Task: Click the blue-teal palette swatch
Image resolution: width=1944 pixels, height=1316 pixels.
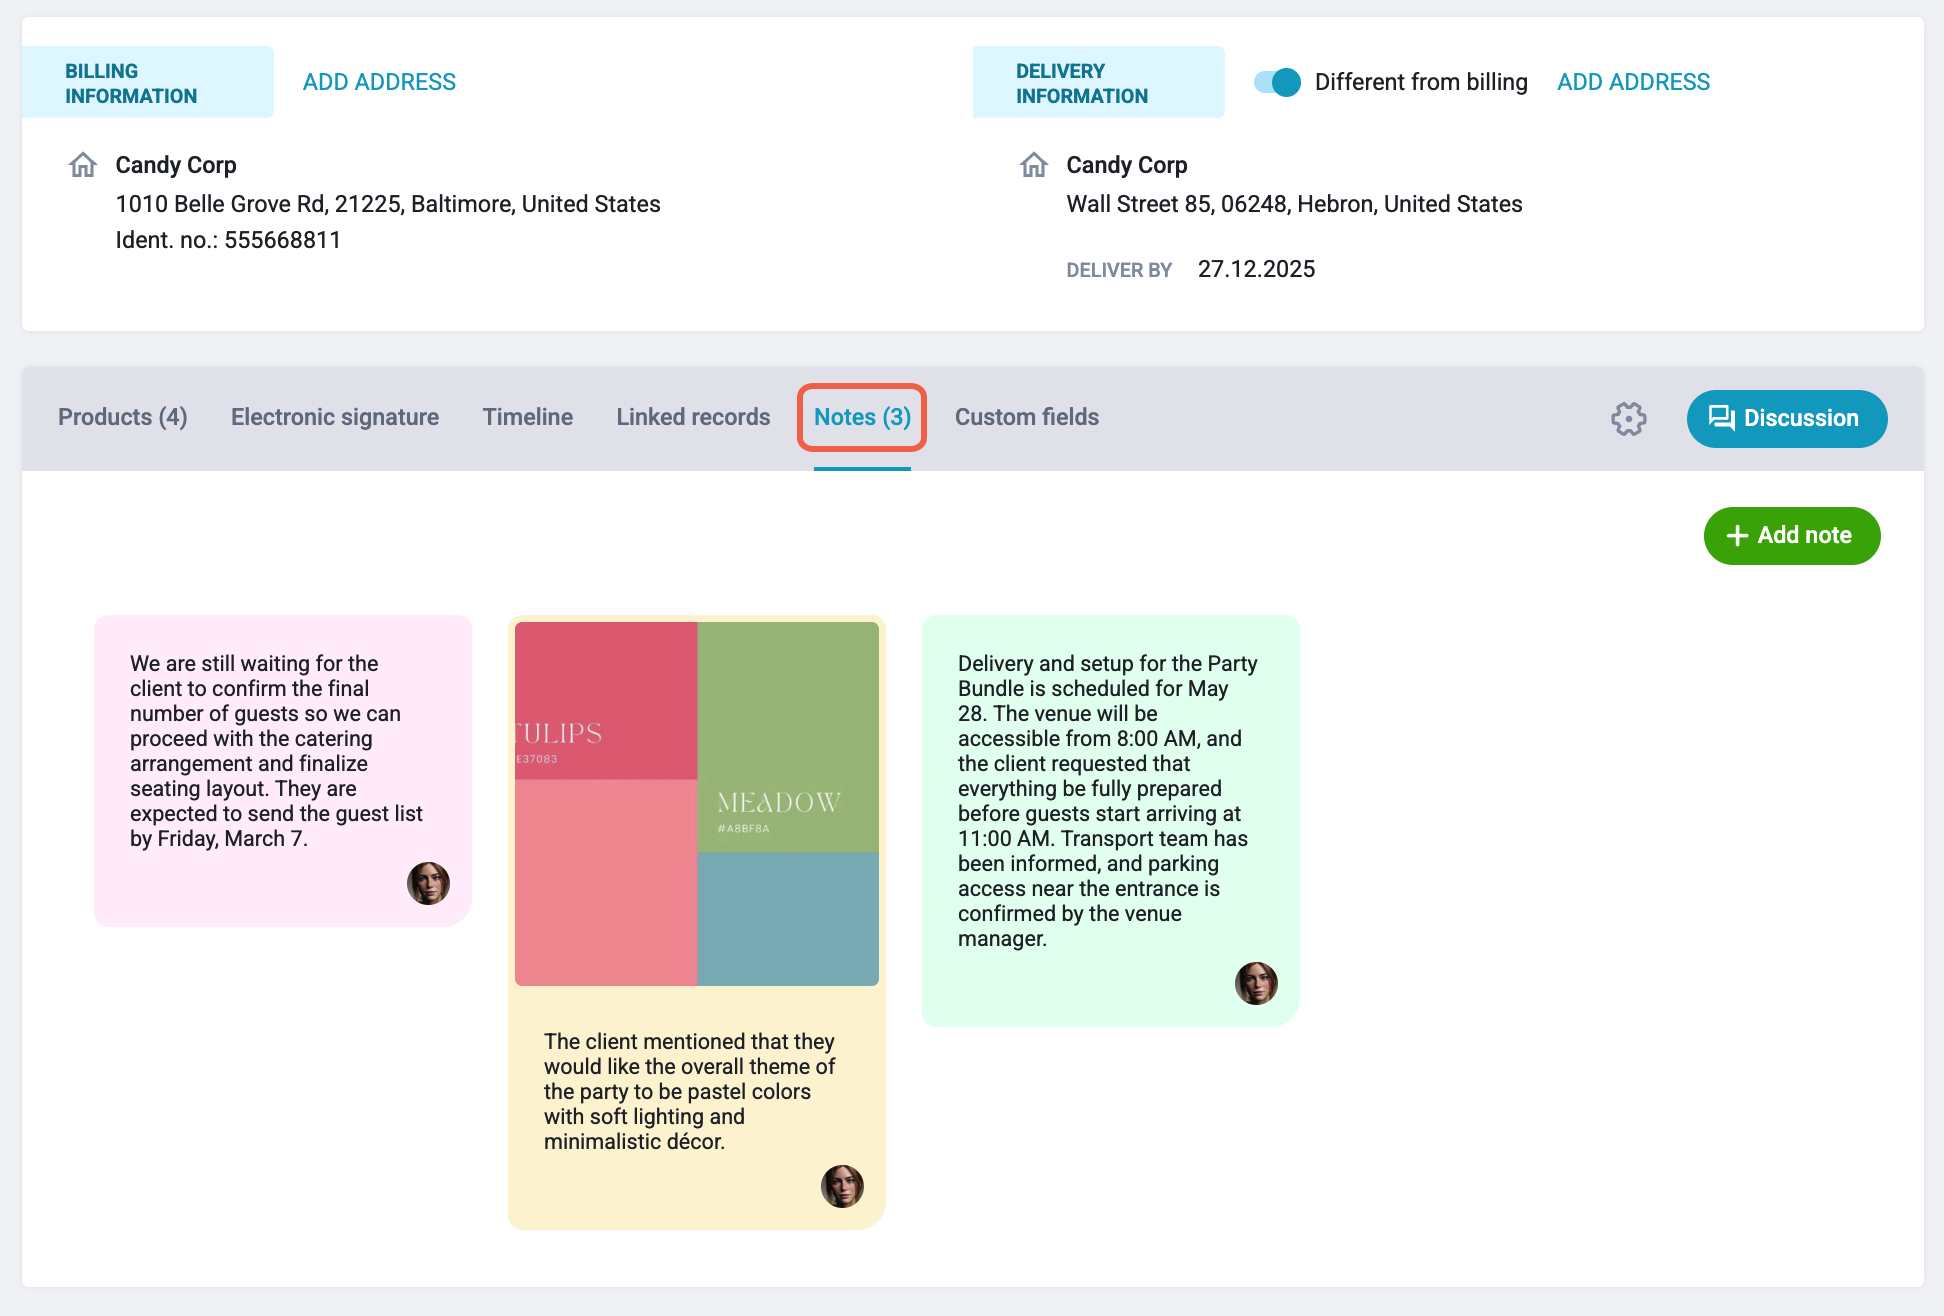Action: (788, 919)
